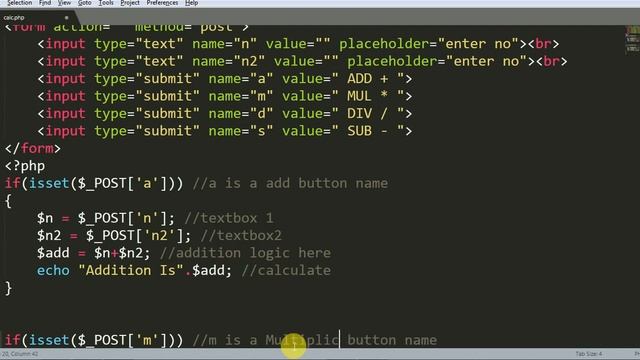Open the Goto menu

(84, 3)
